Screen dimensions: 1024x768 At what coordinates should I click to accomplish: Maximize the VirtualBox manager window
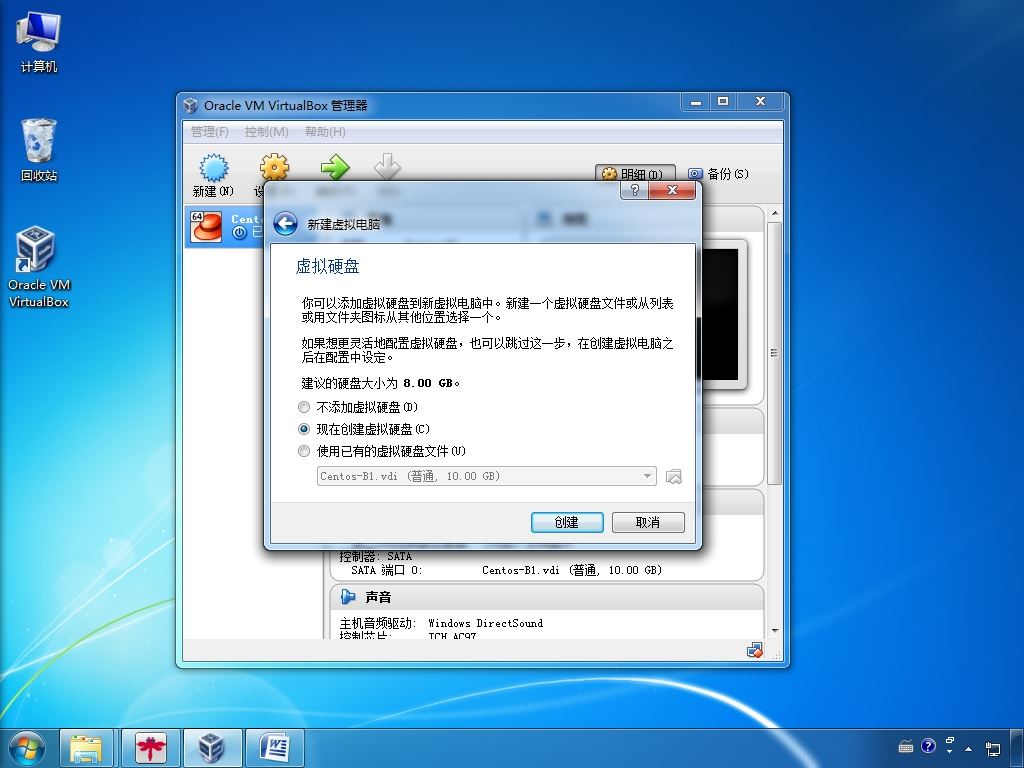pyautogui.click(x=723, y=101)
